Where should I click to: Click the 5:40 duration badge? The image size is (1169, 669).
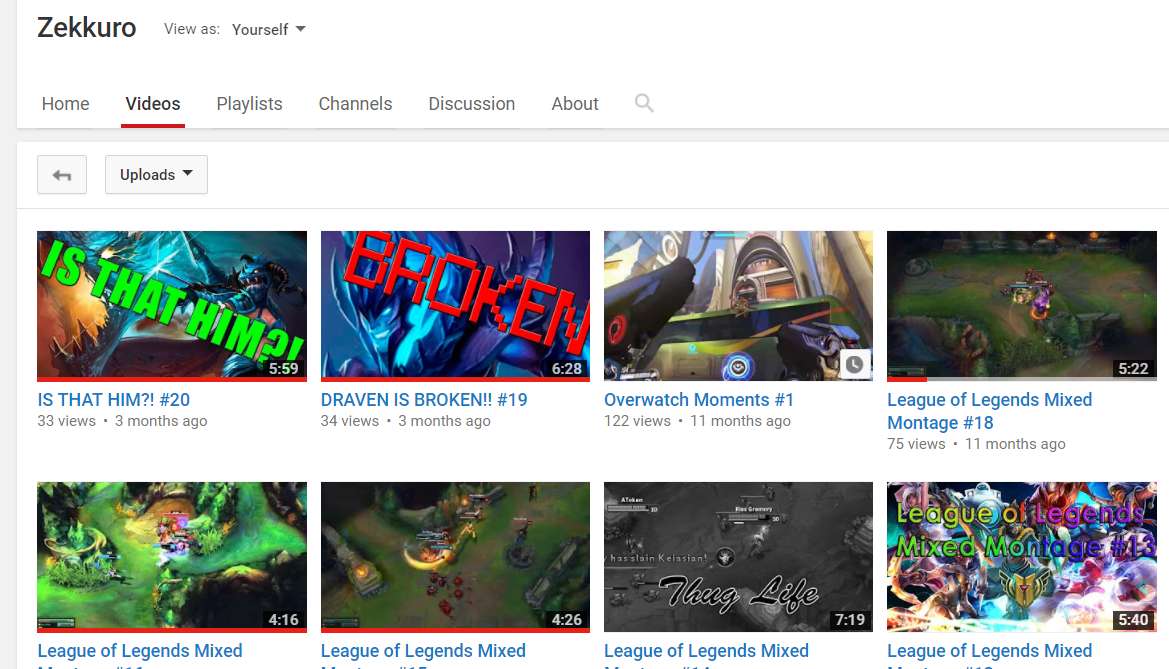1133,620
